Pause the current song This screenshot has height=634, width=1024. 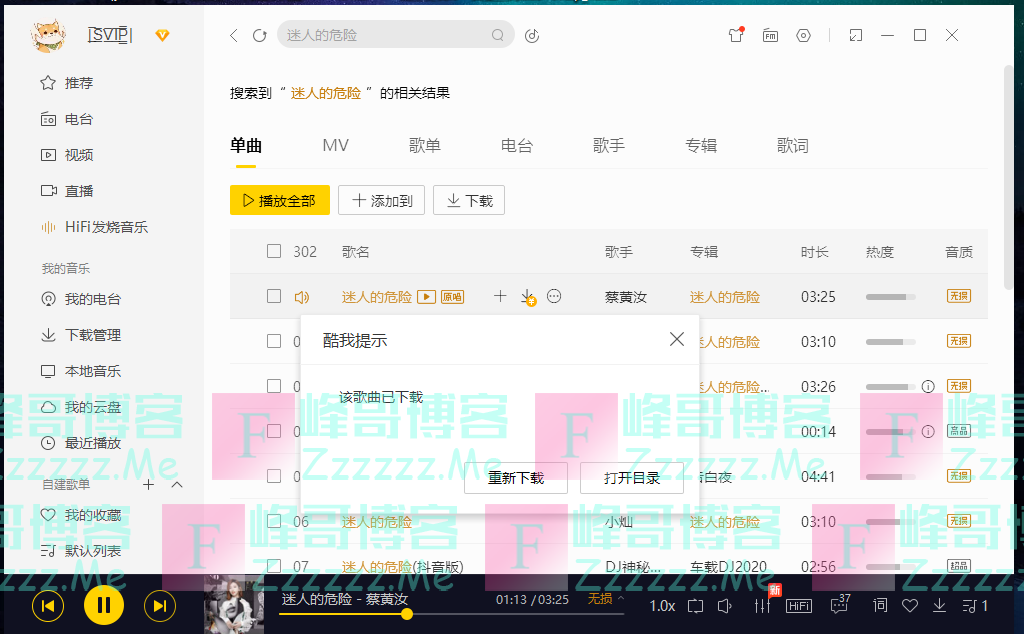[103, 605]
